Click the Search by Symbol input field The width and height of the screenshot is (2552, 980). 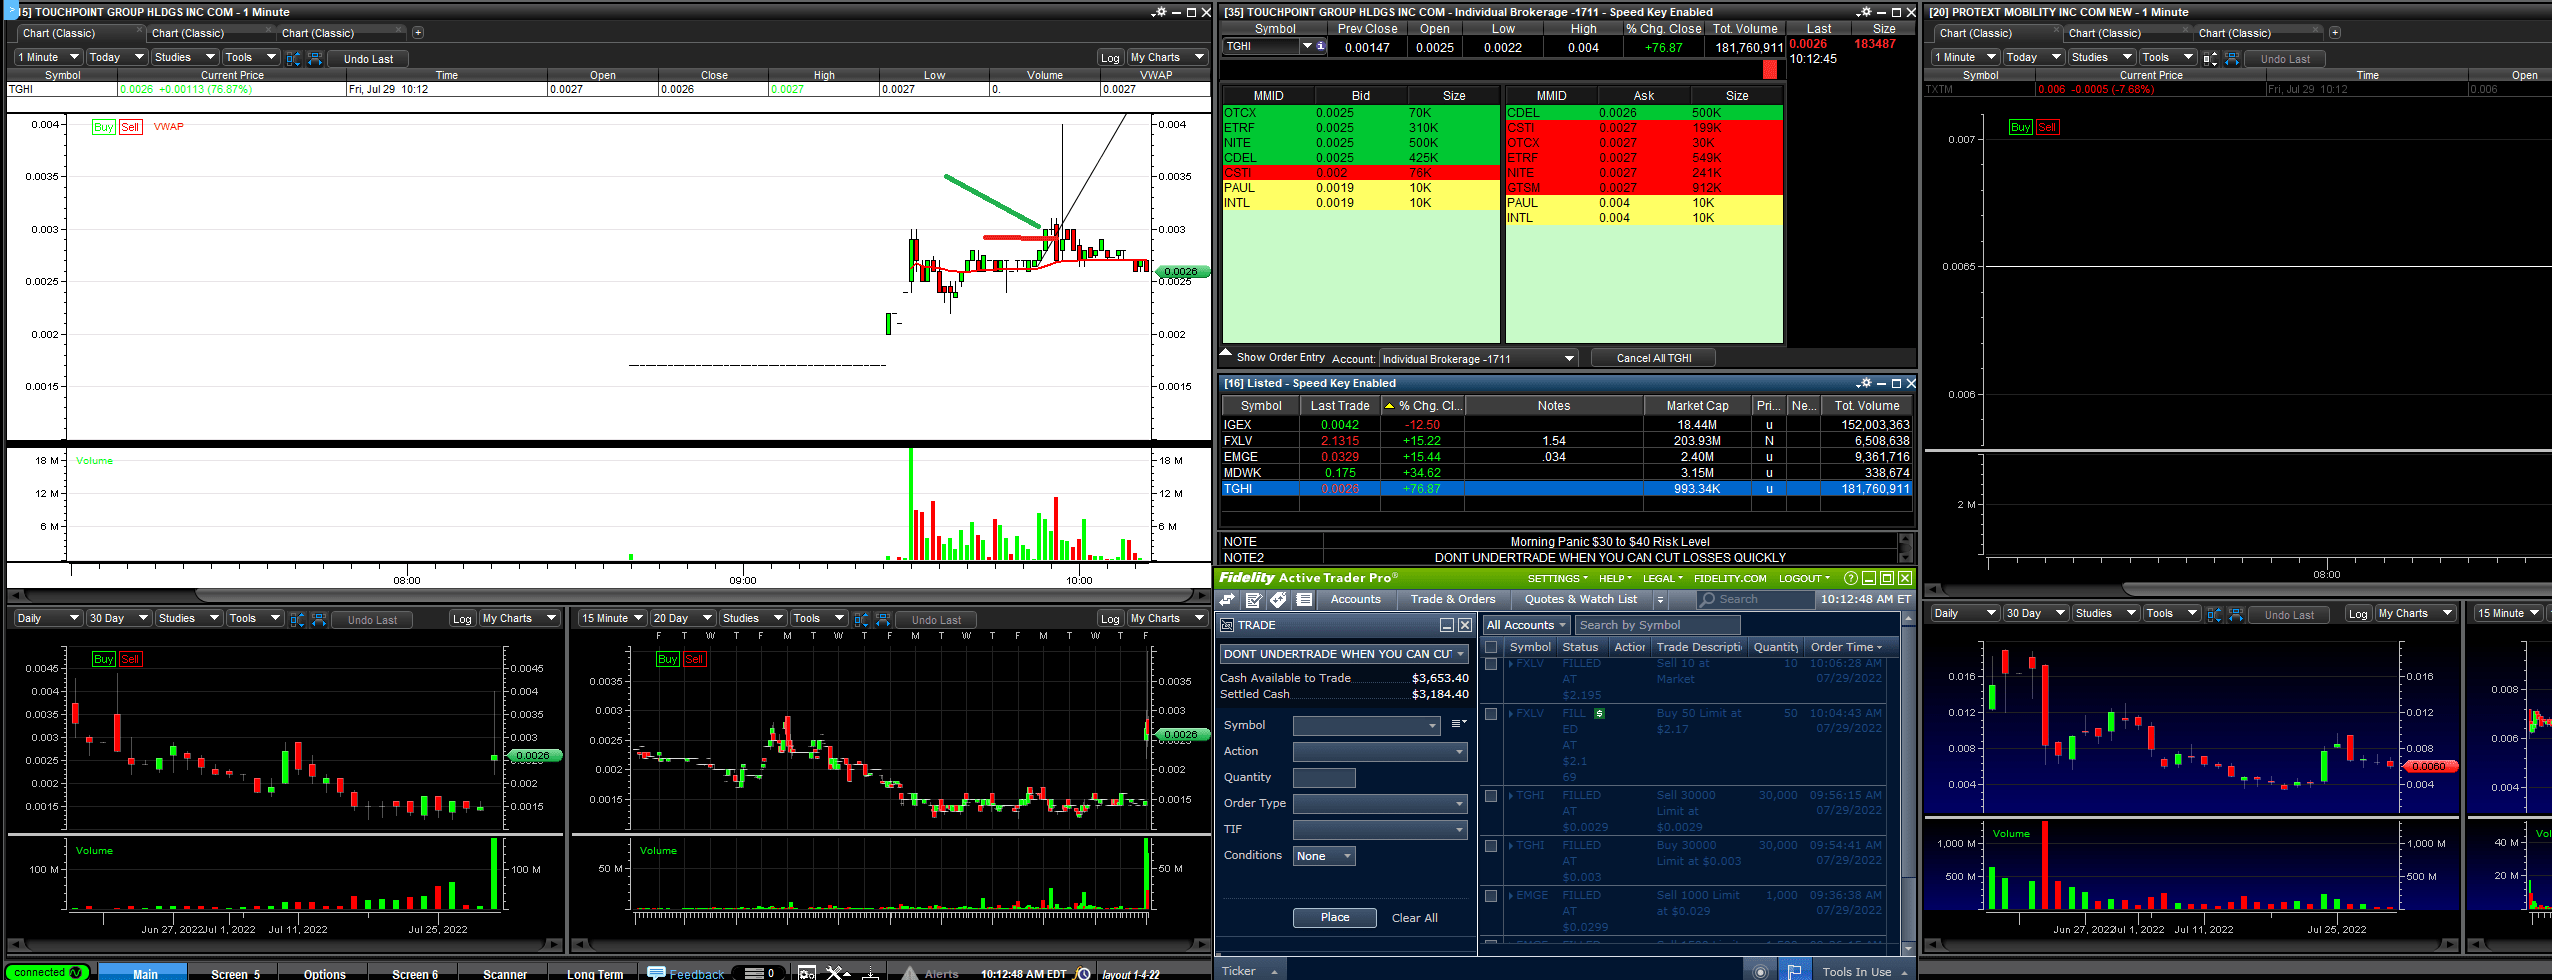1657,625
